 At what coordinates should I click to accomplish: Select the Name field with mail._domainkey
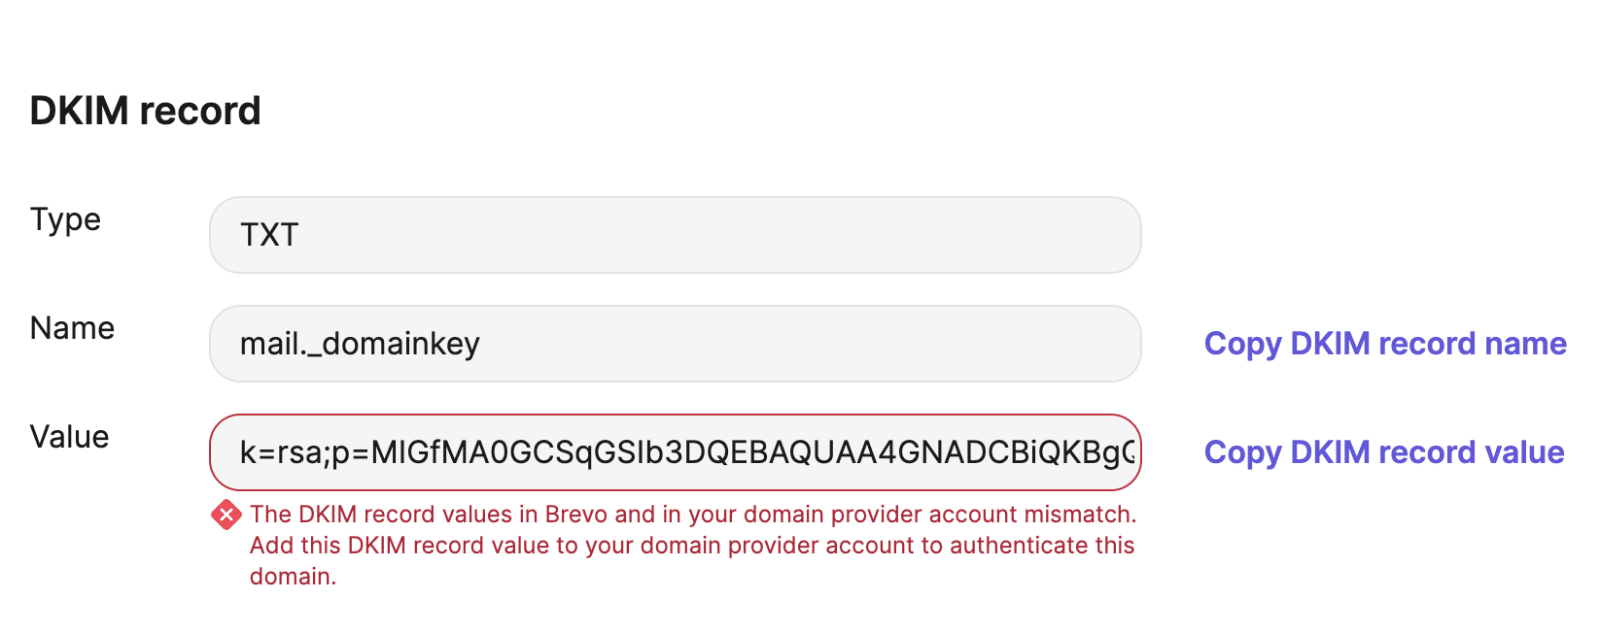(675, 344)
